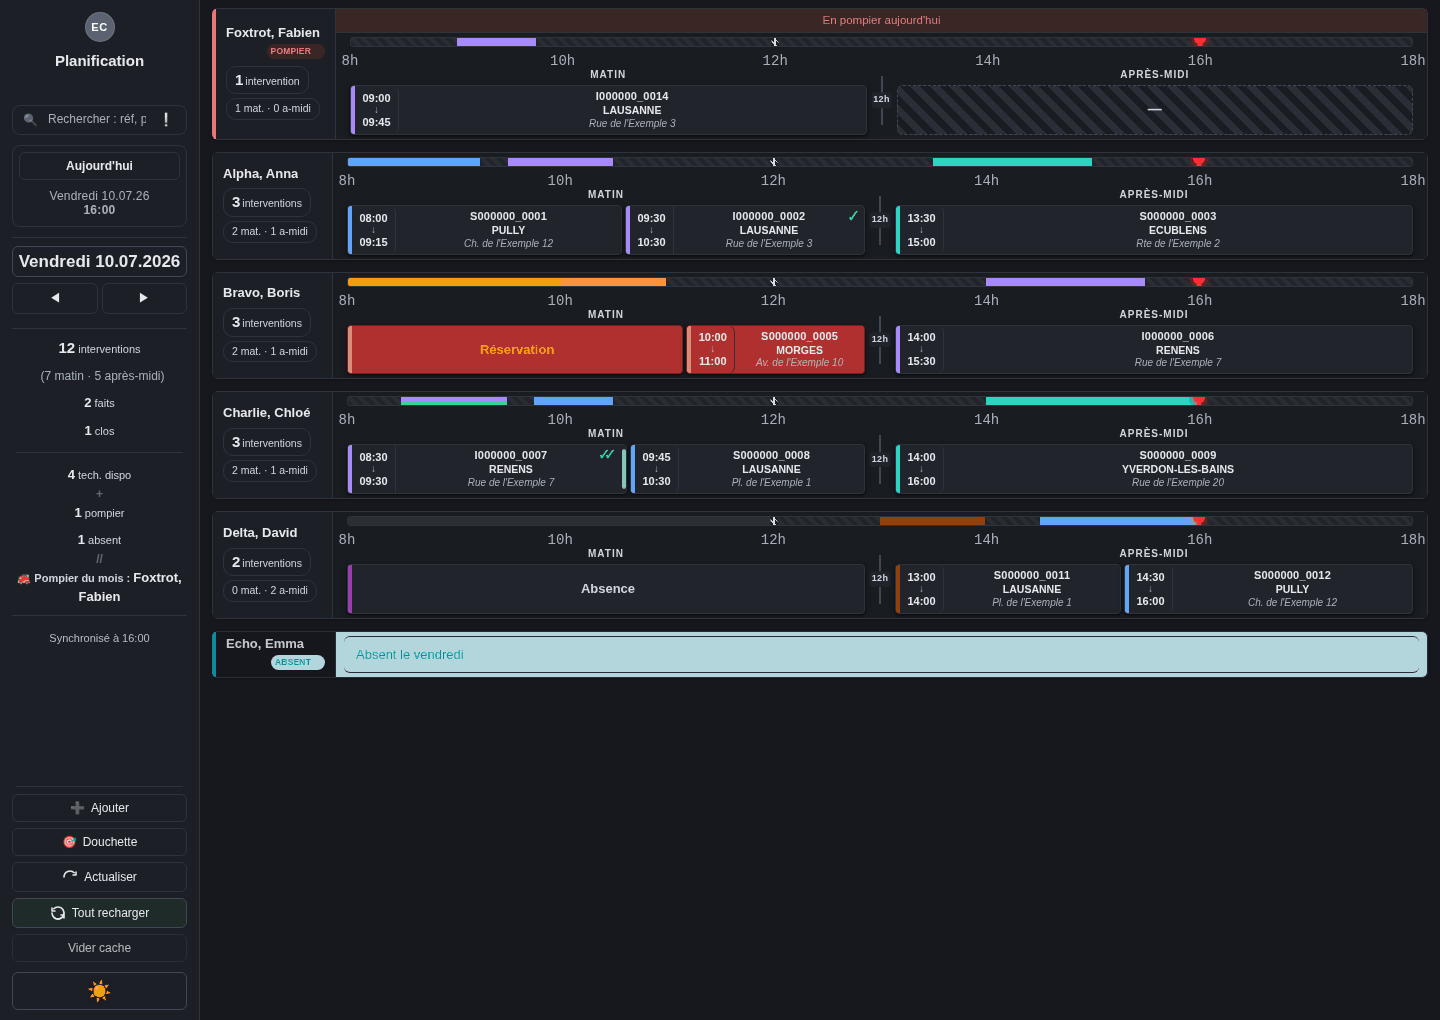Click the single green checkmark on I000000_0002
This screenshot has width=1440, height=1020.
853,216
